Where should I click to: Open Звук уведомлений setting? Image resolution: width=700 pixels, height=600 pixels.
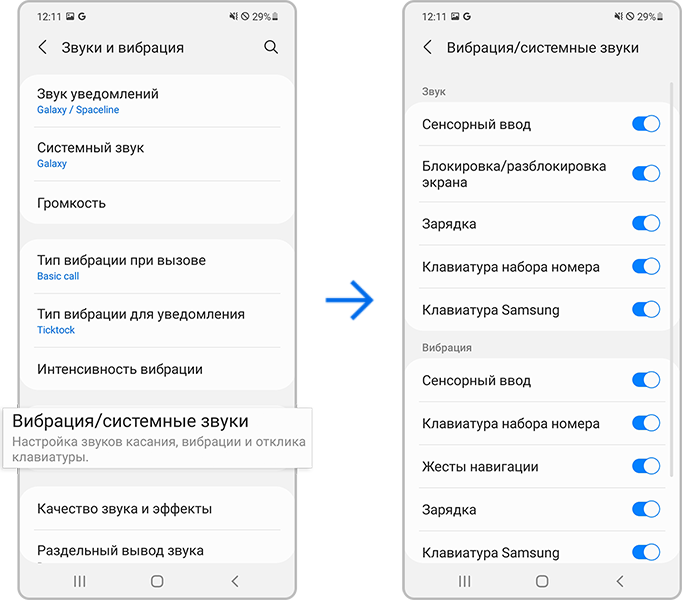point(157,101)
